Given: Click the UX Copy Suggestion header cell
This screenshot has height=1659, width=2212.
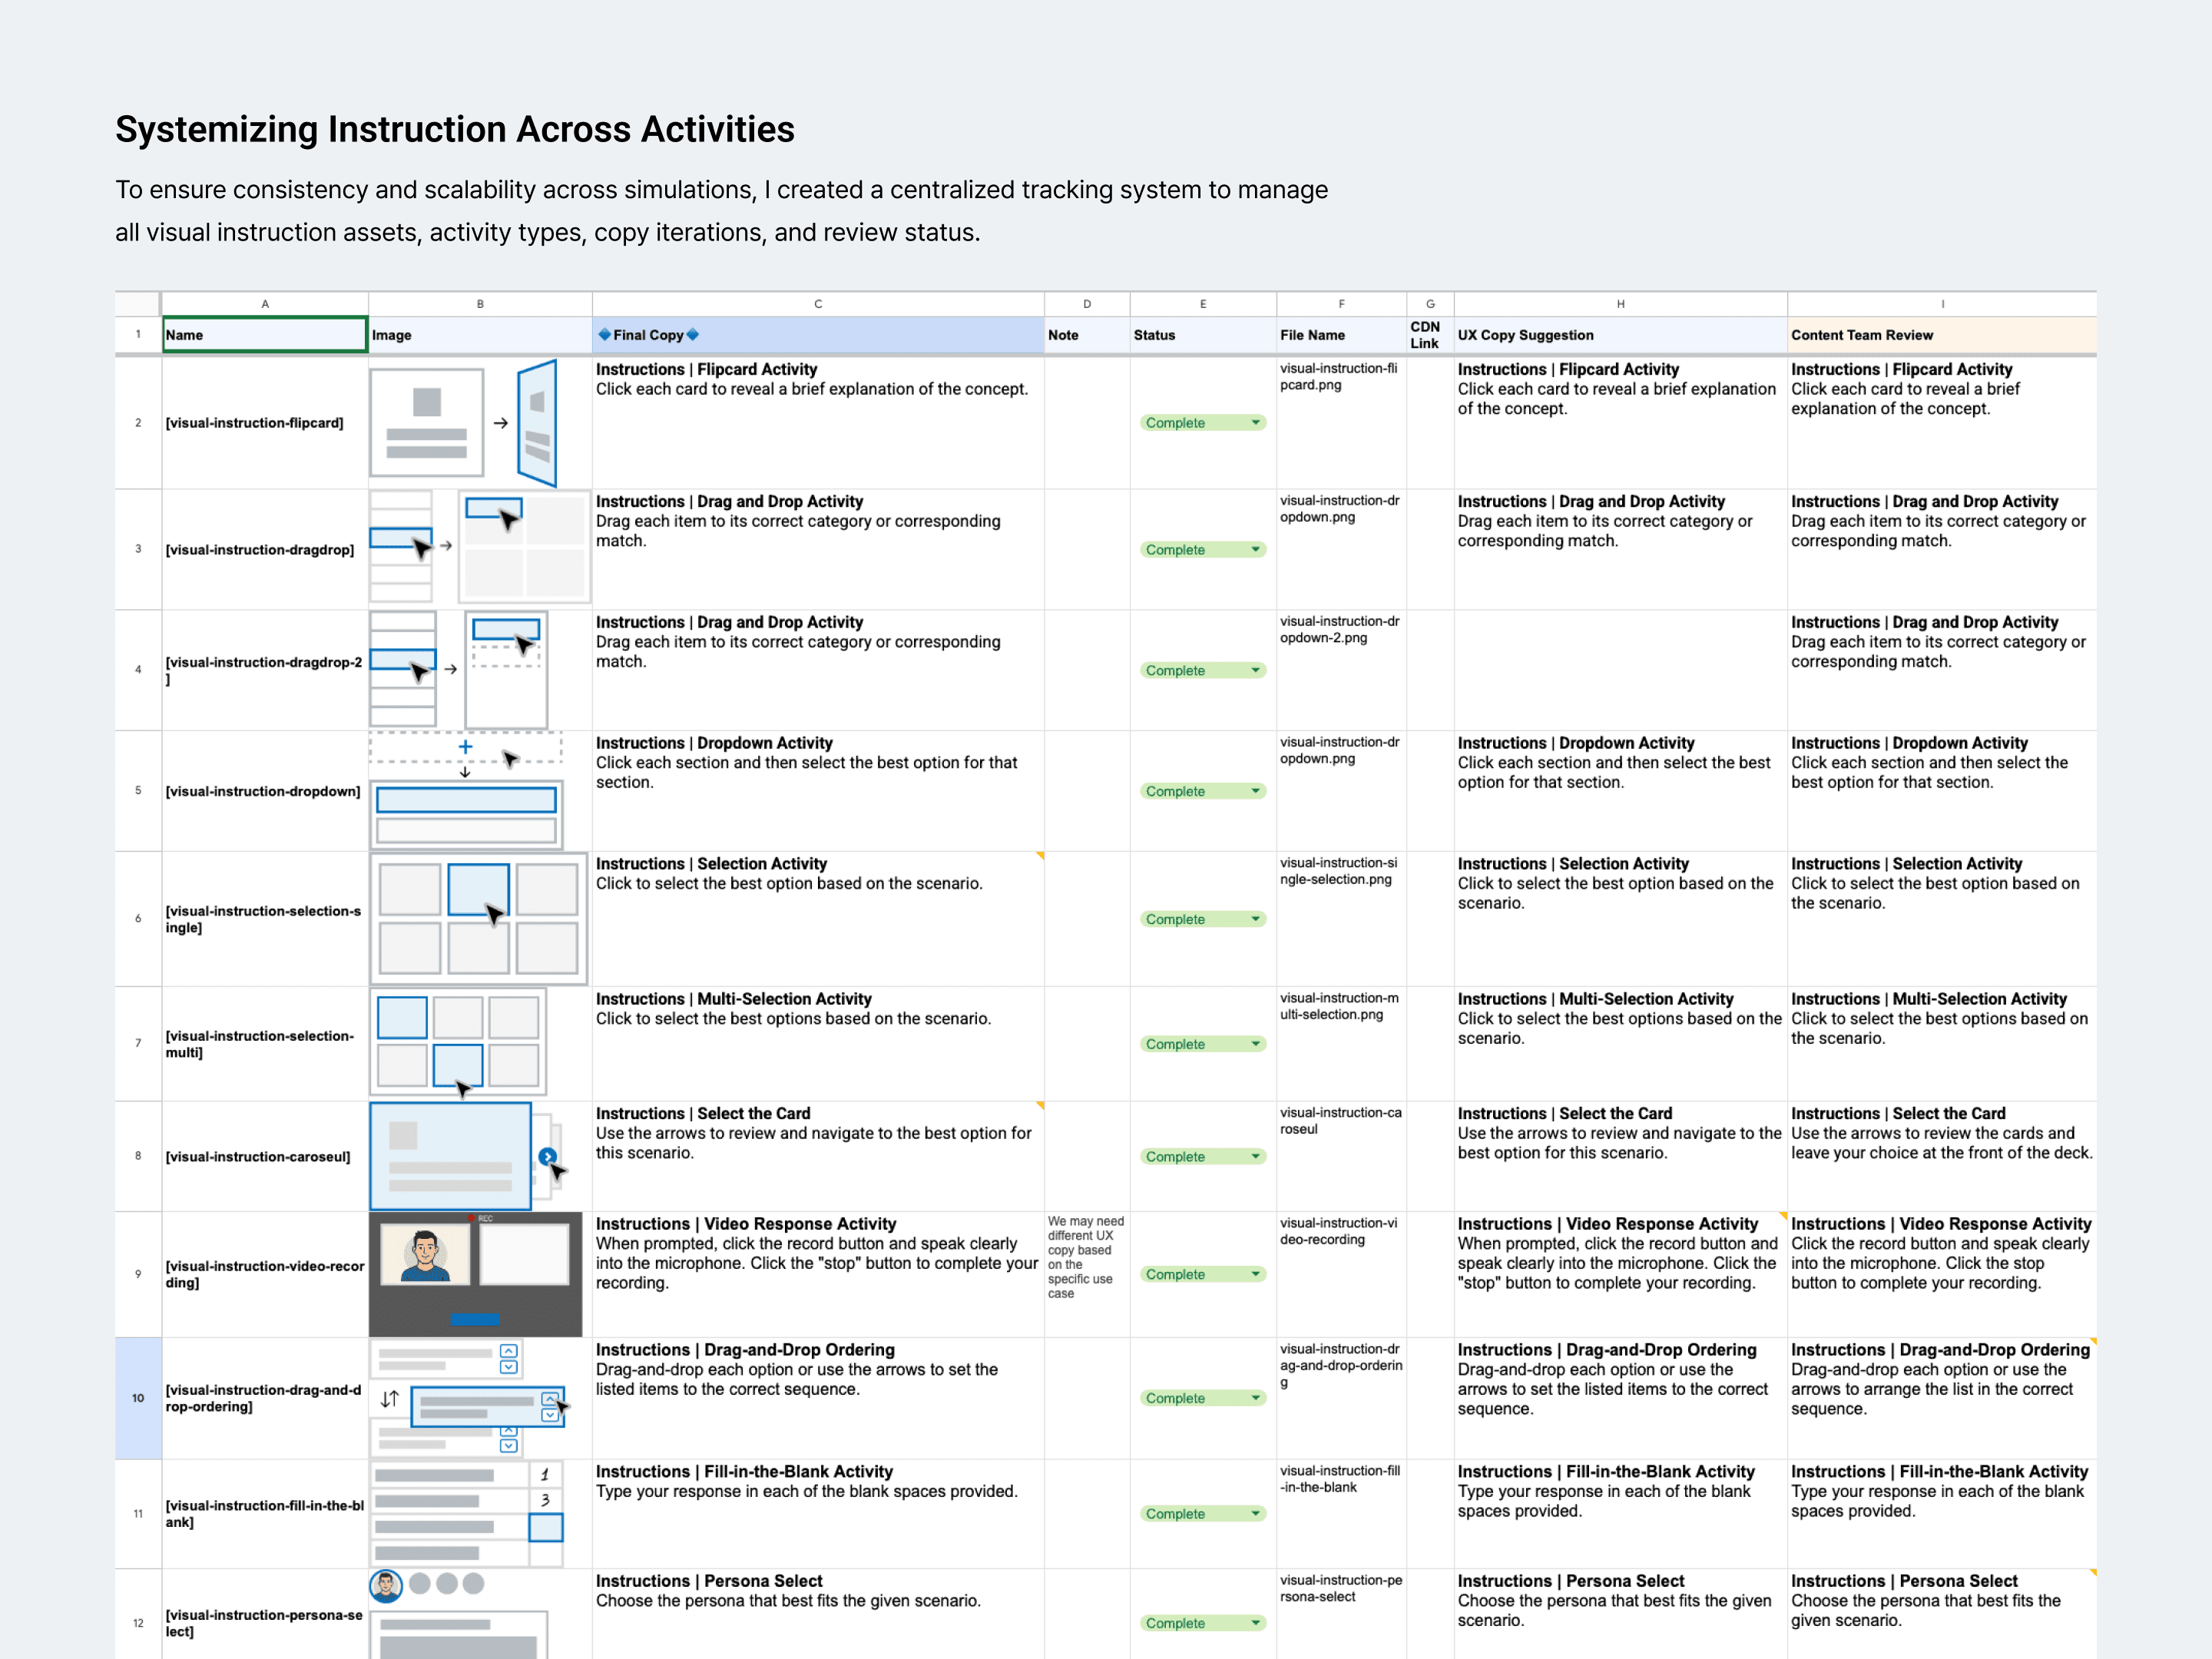Looking at the screenshot, I should (1620, 335).
